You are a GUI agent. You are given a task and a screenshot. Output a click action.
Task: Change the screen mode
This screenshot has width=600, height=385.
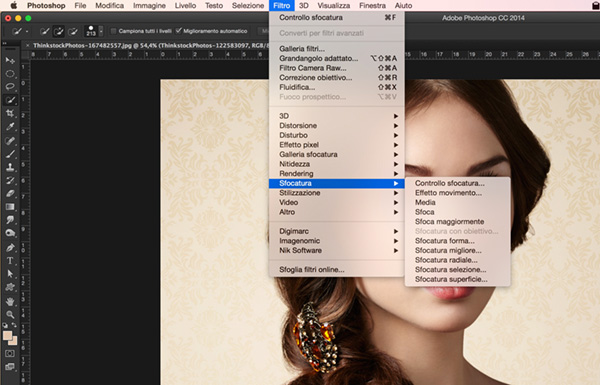pos(10,367)
